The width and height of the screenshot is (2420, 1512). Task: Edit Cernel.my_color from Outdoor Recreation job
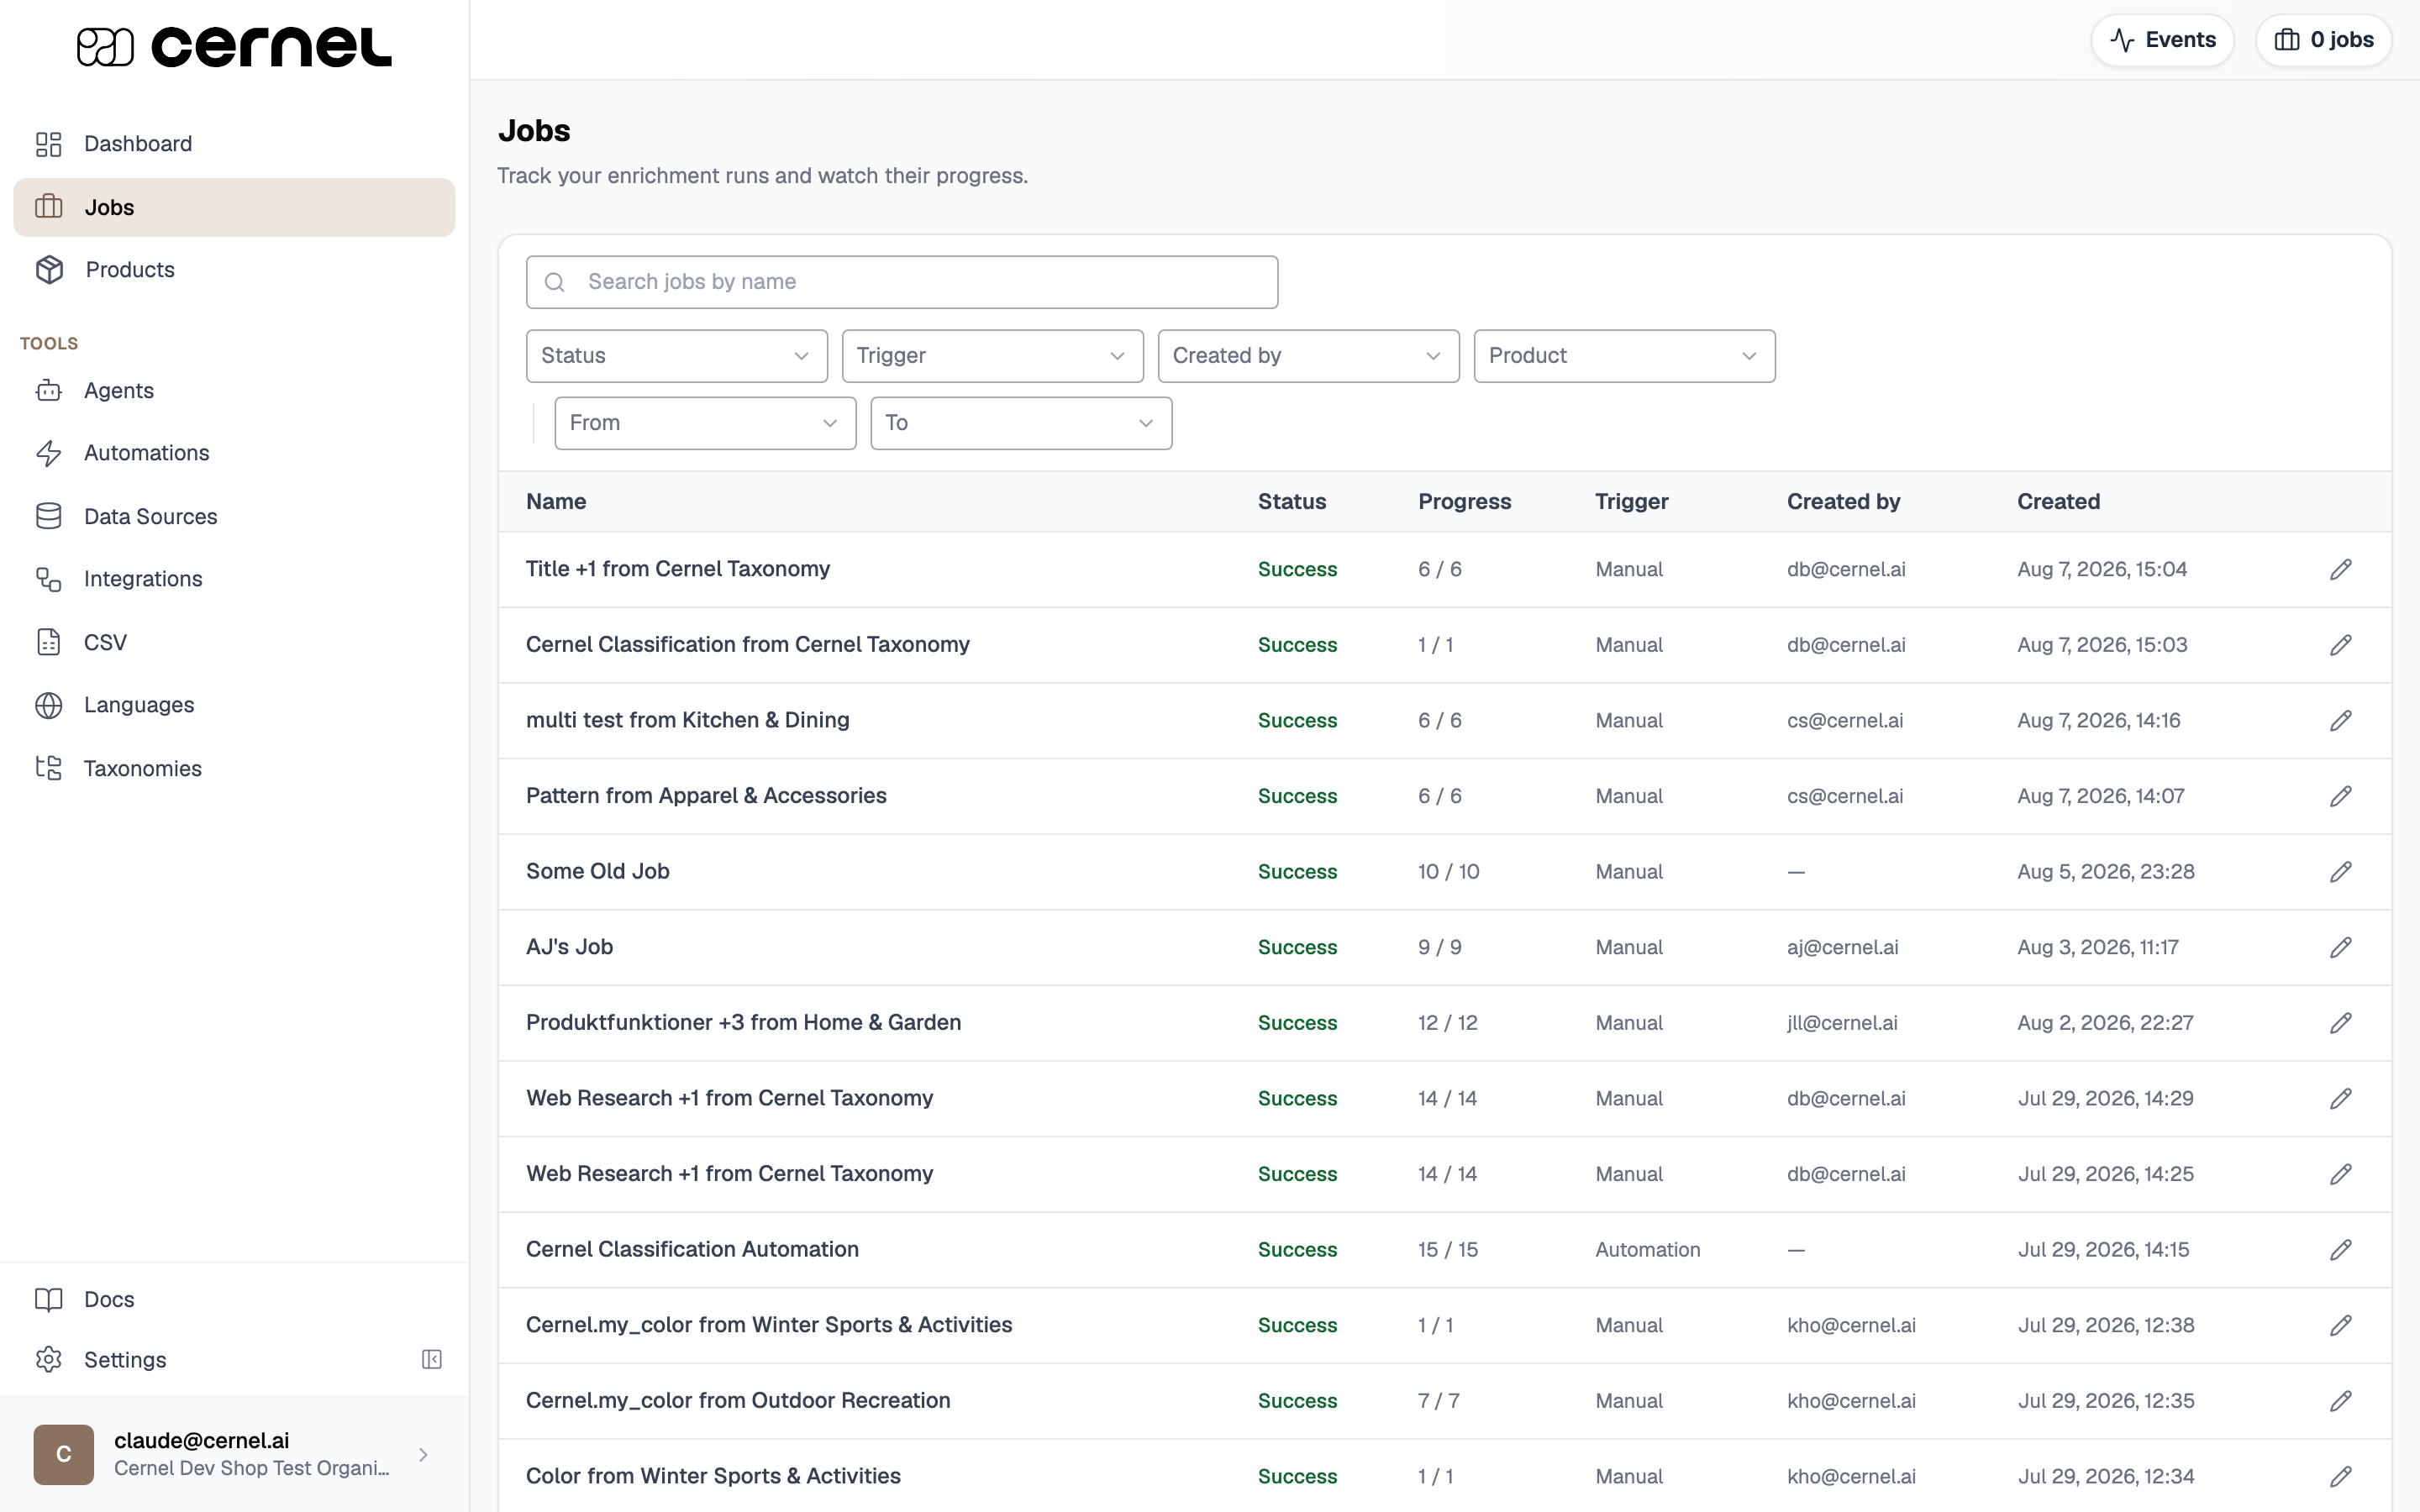2341,1401
